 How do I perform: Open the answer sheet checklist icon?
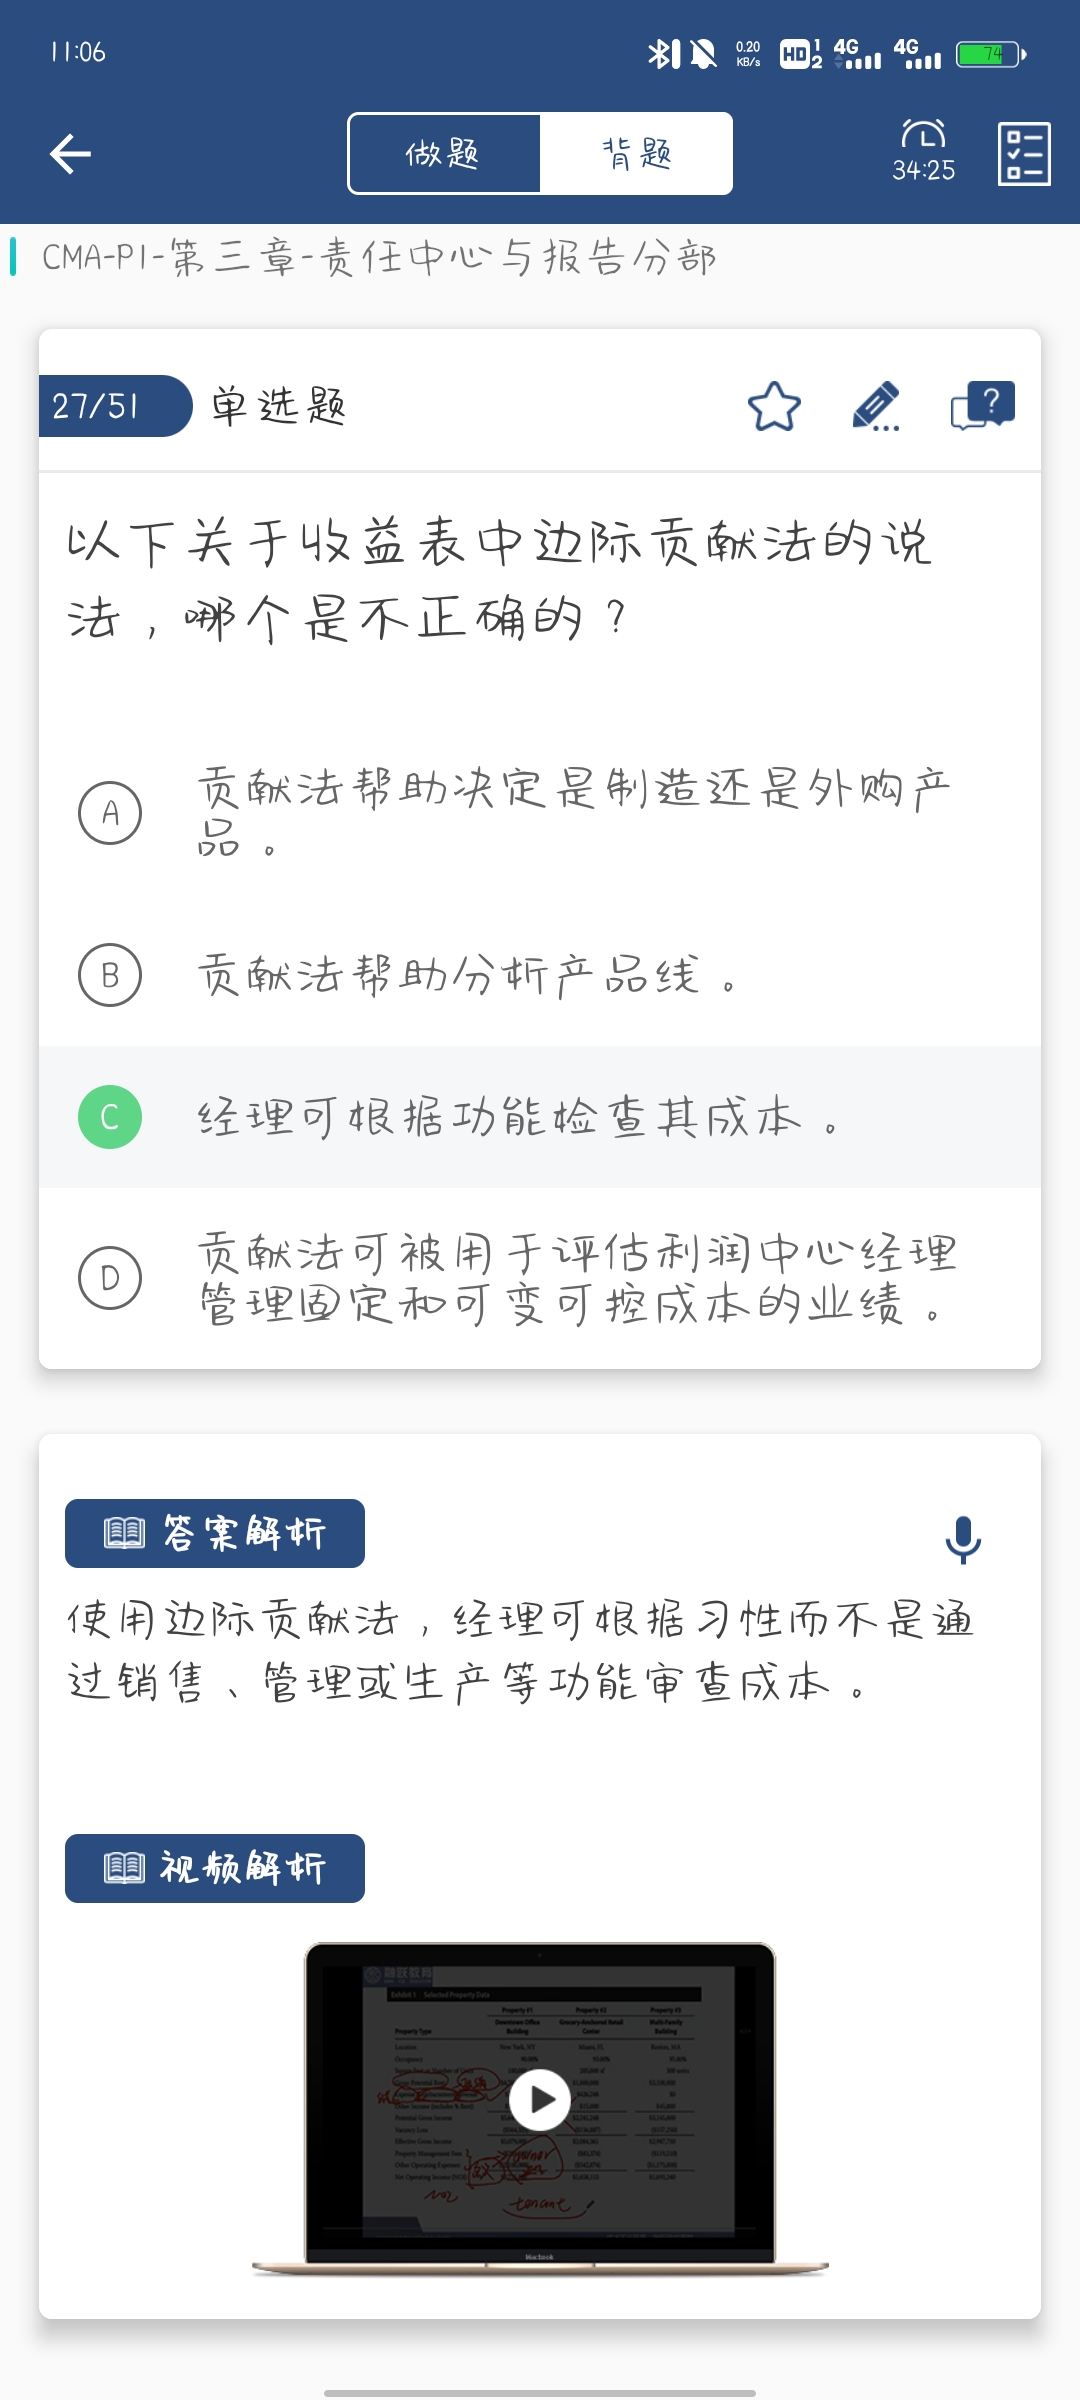click(1024, 154)
